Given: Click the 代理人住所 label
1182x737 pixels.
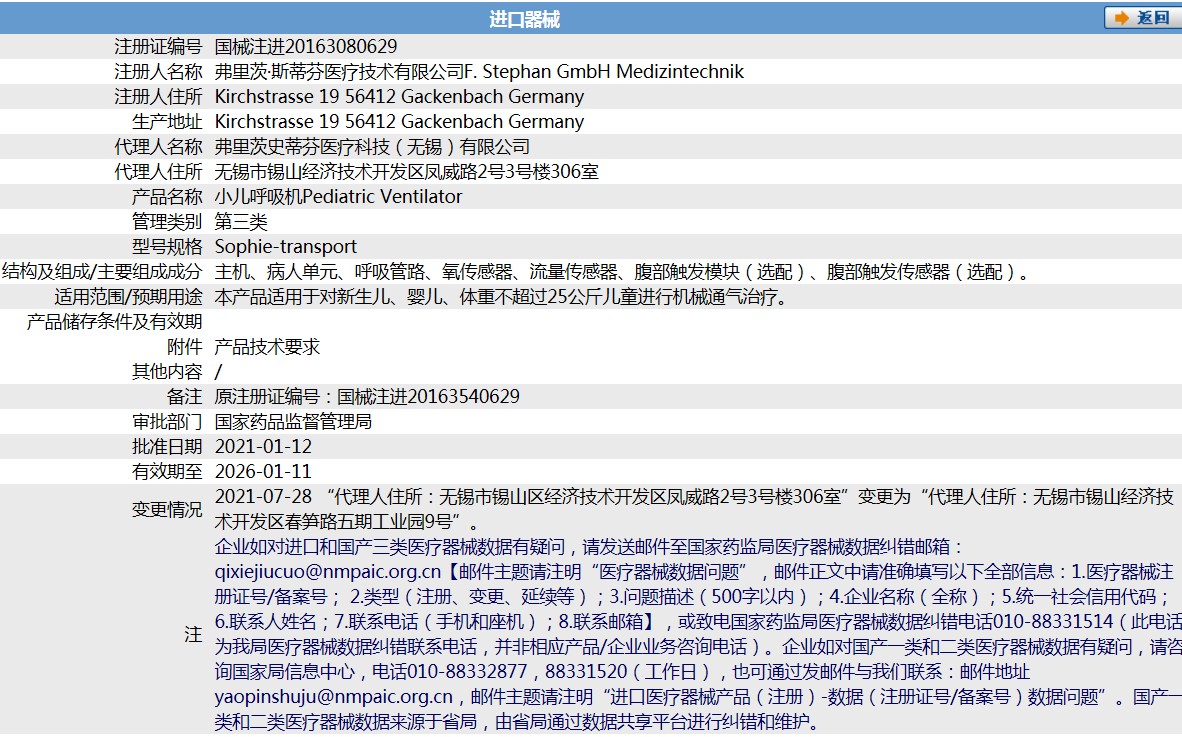Looking at the screenshot, I should pyautogui.click(x=158, y=172).
